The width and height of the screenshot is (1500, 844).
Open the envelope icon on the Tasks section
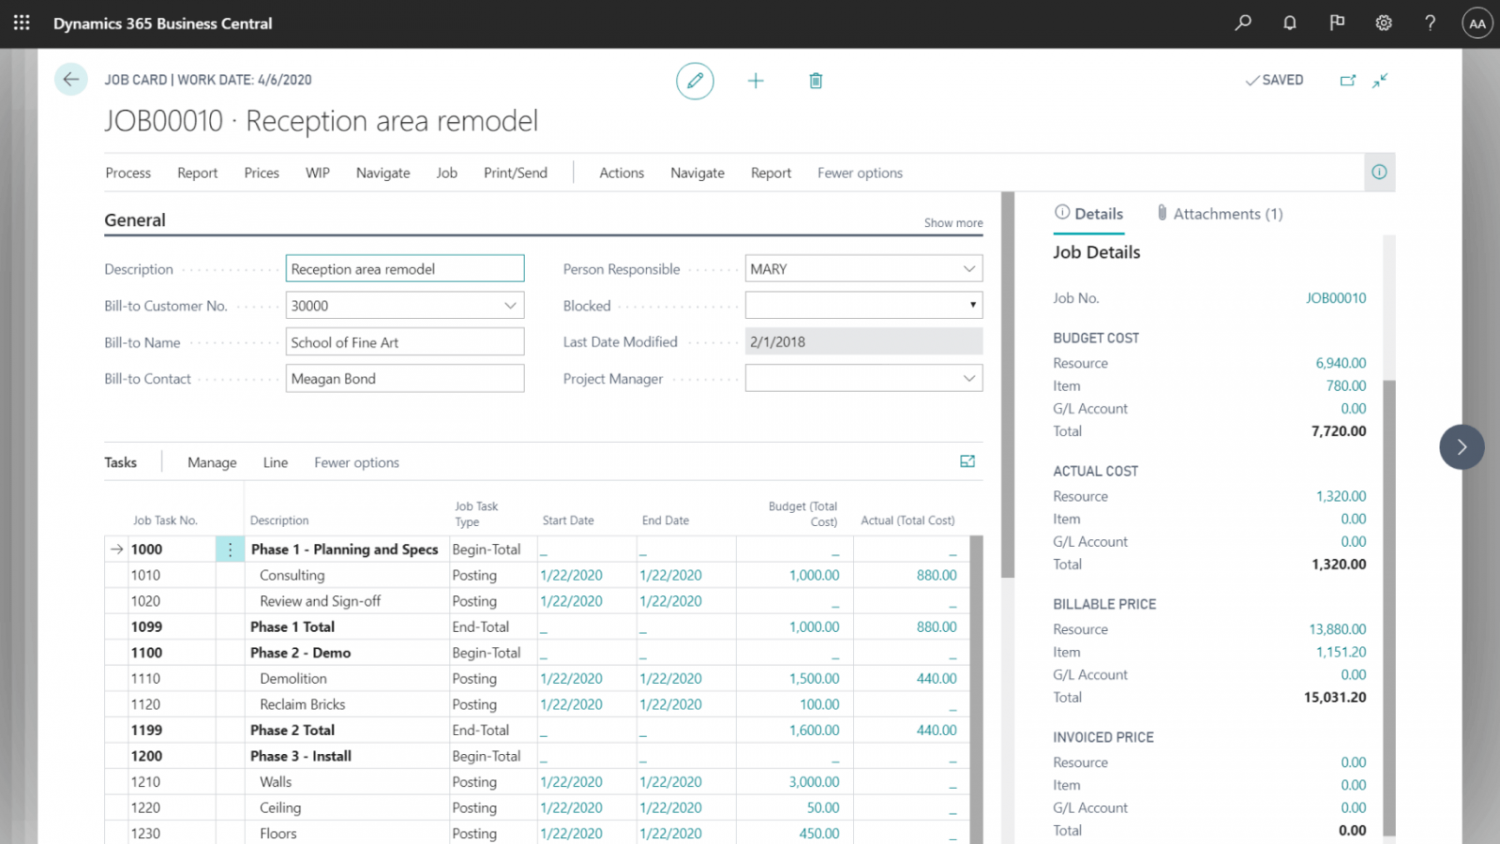[x=966, y=461]
